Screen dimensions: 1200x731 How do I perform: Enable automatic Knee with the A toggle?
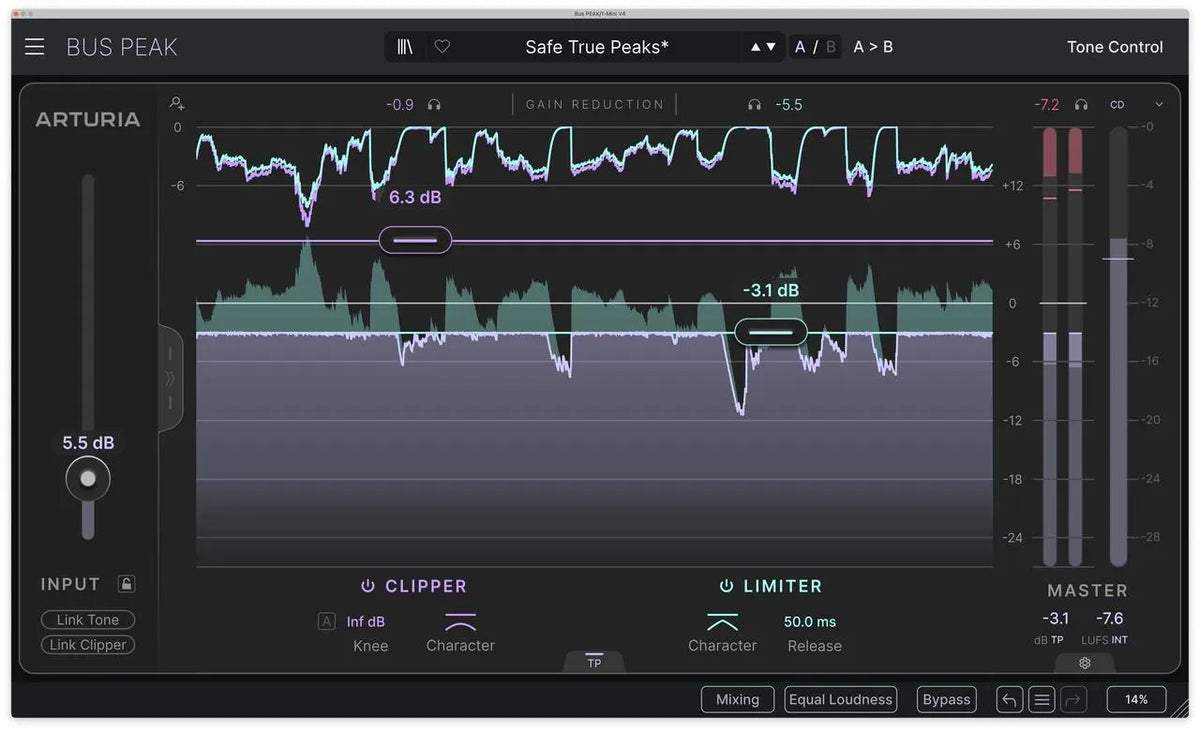click(326, 621)
